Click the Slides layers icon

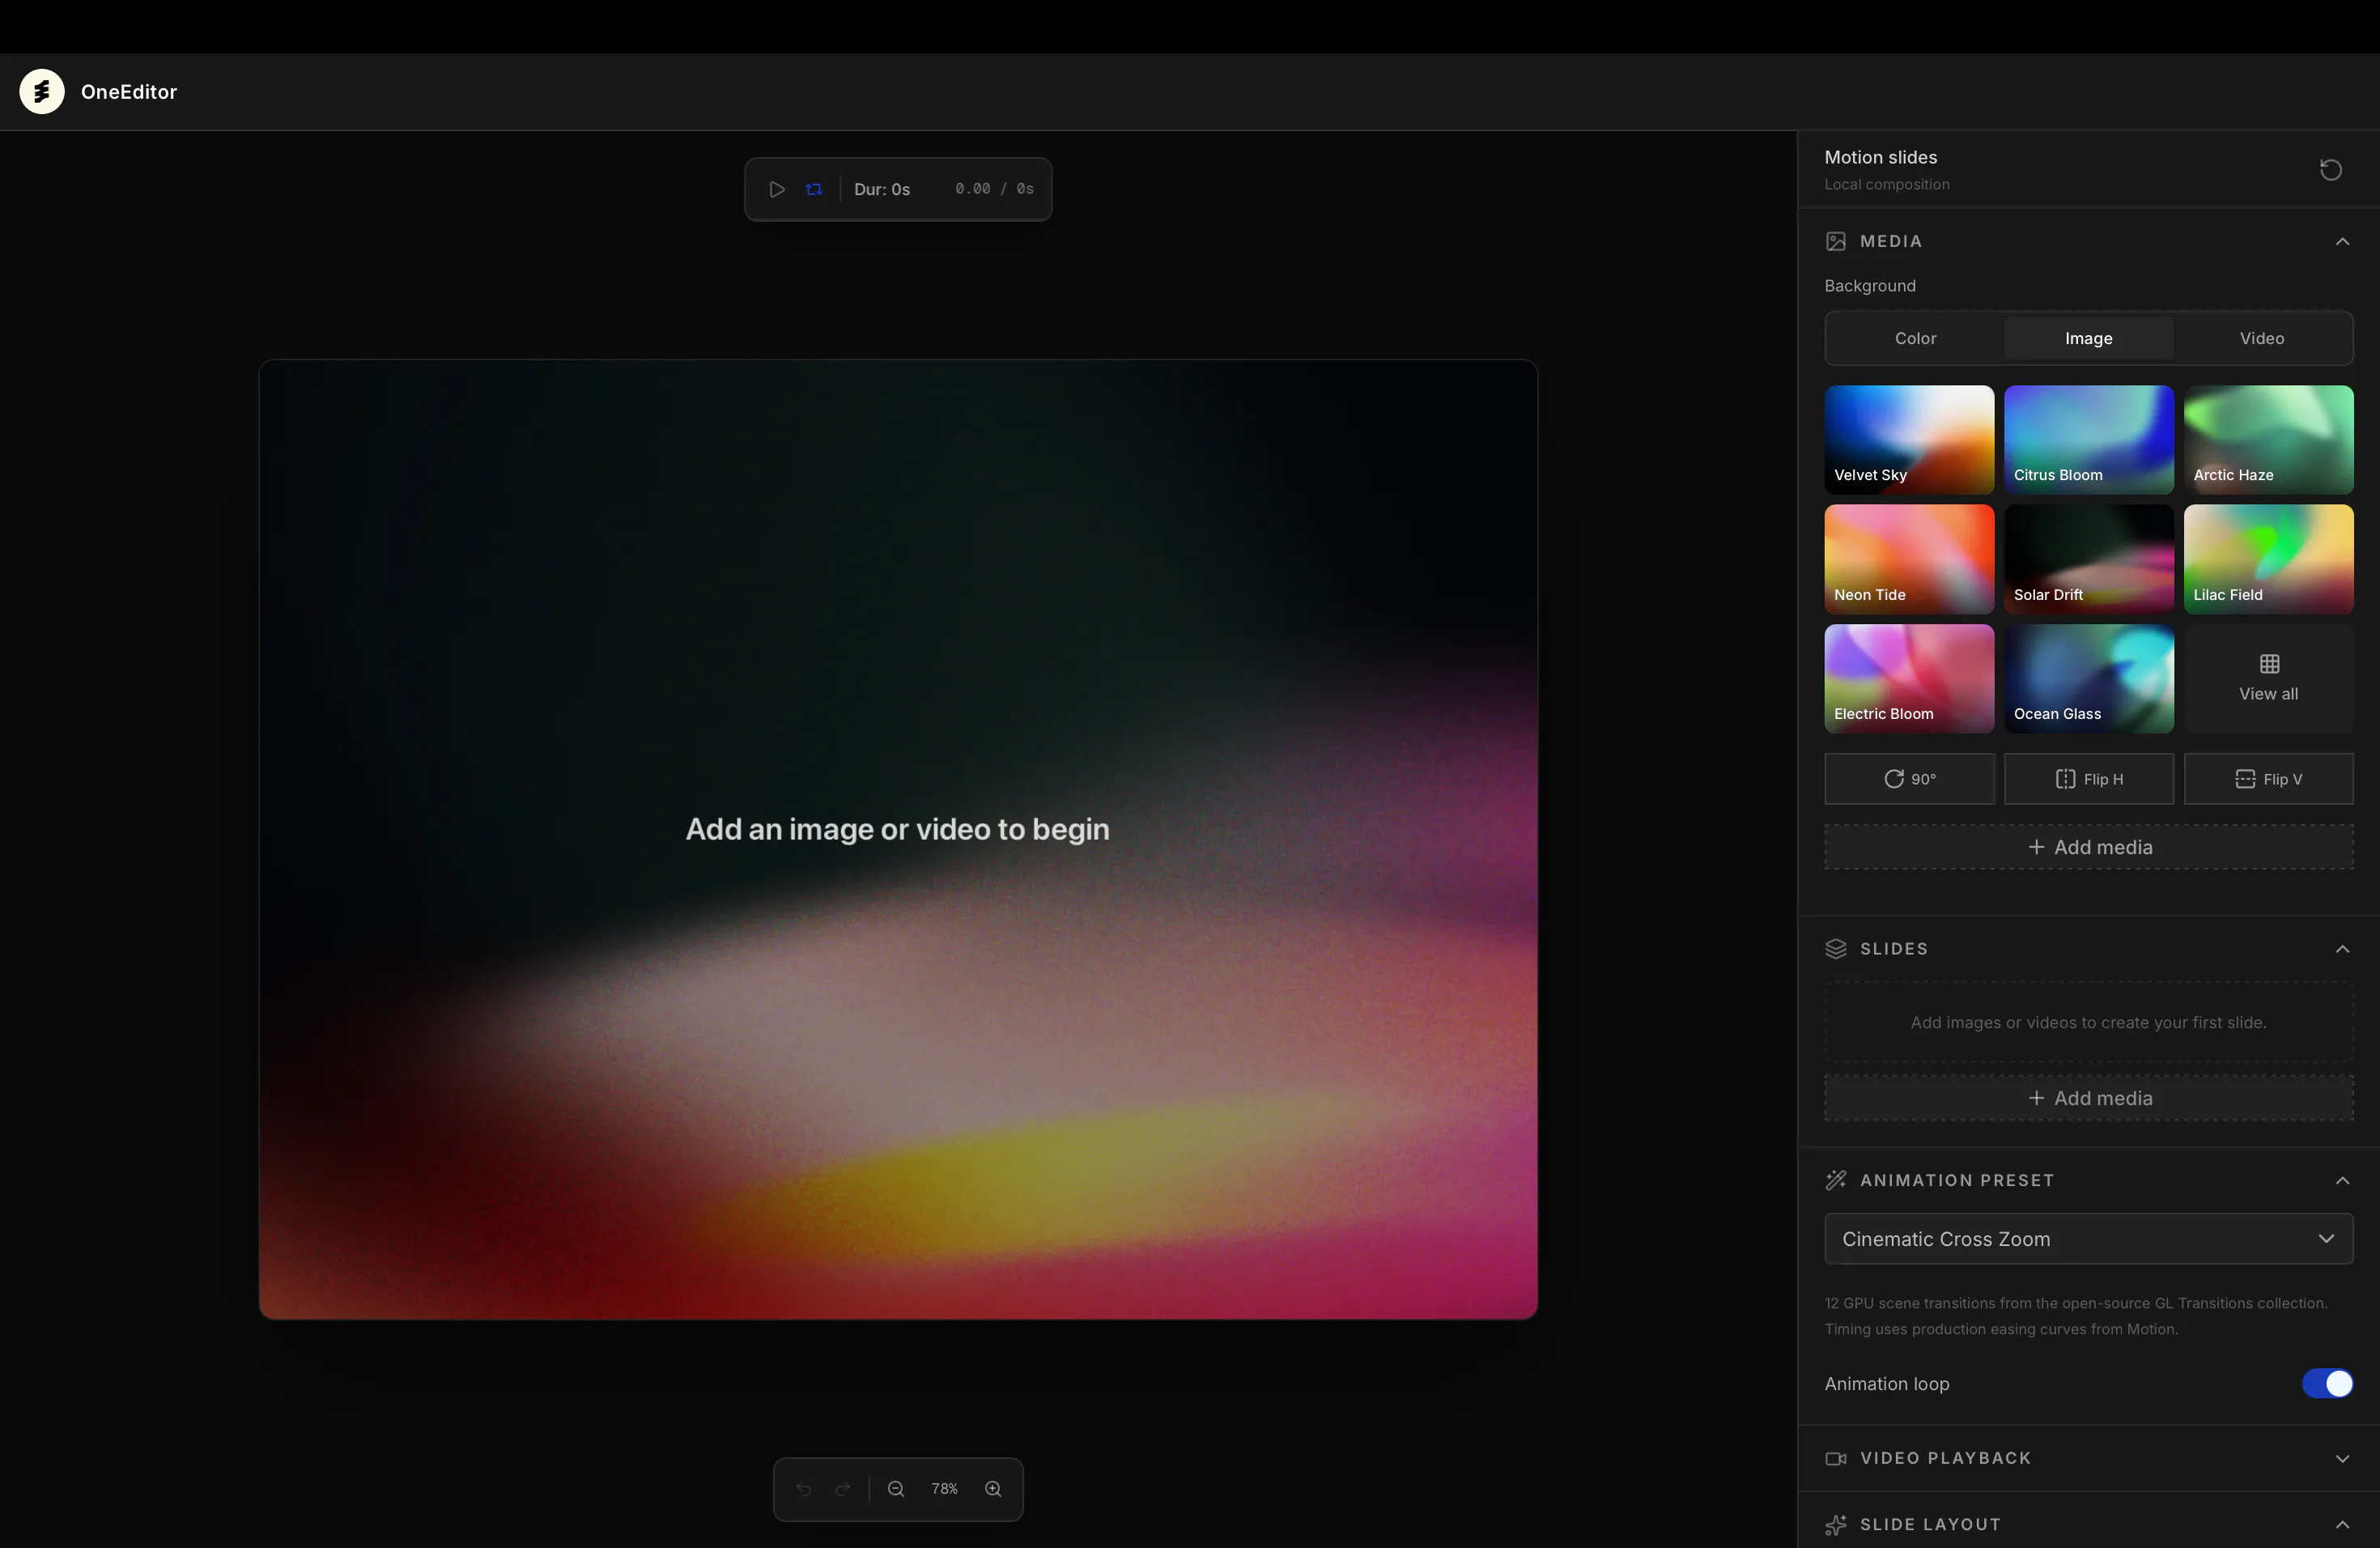pyautogui.click(x=1836, y=949)
